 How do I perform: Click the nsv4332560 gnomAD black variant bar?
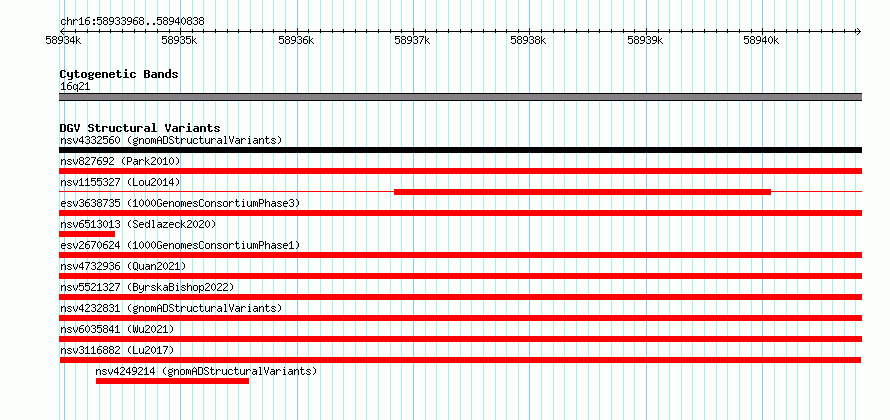click(x=460, y=150)
